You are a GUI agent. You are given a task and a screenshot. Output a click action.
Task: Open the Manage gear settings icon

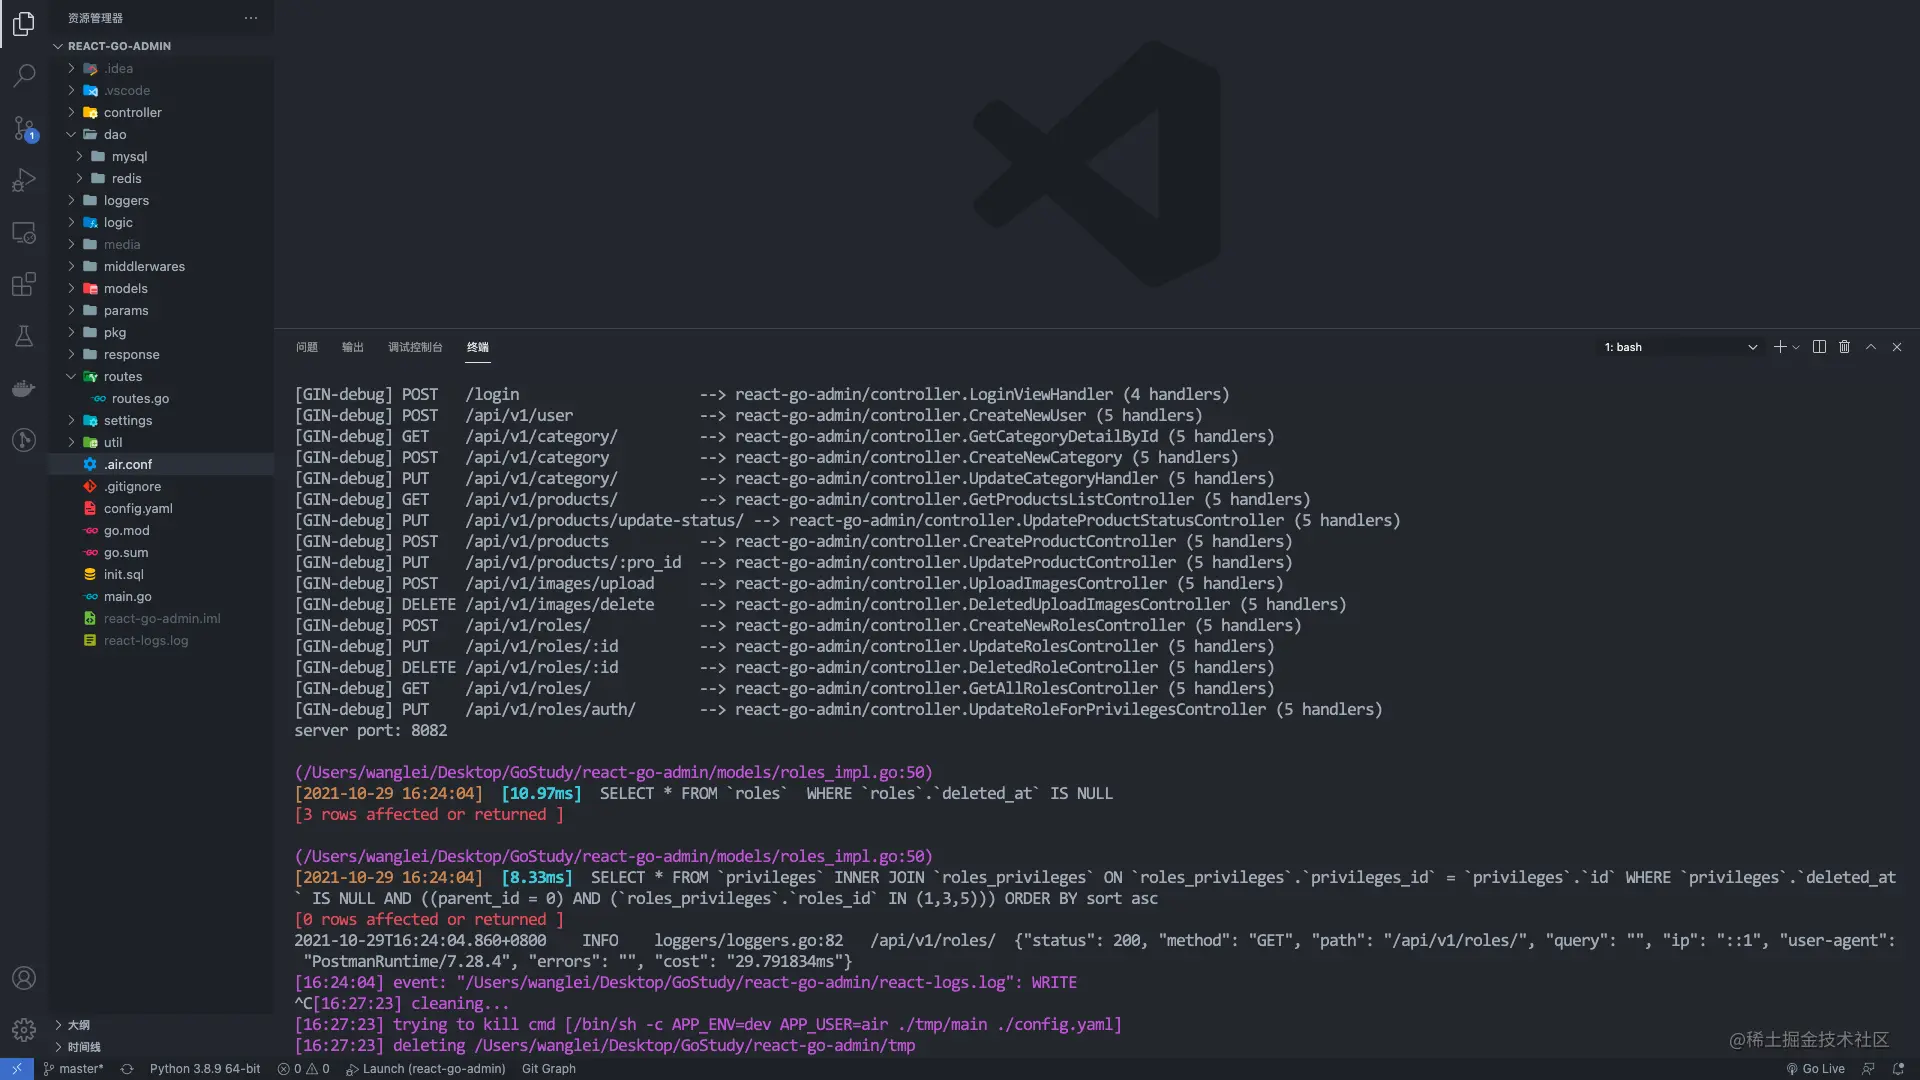tap(24, 1029)
